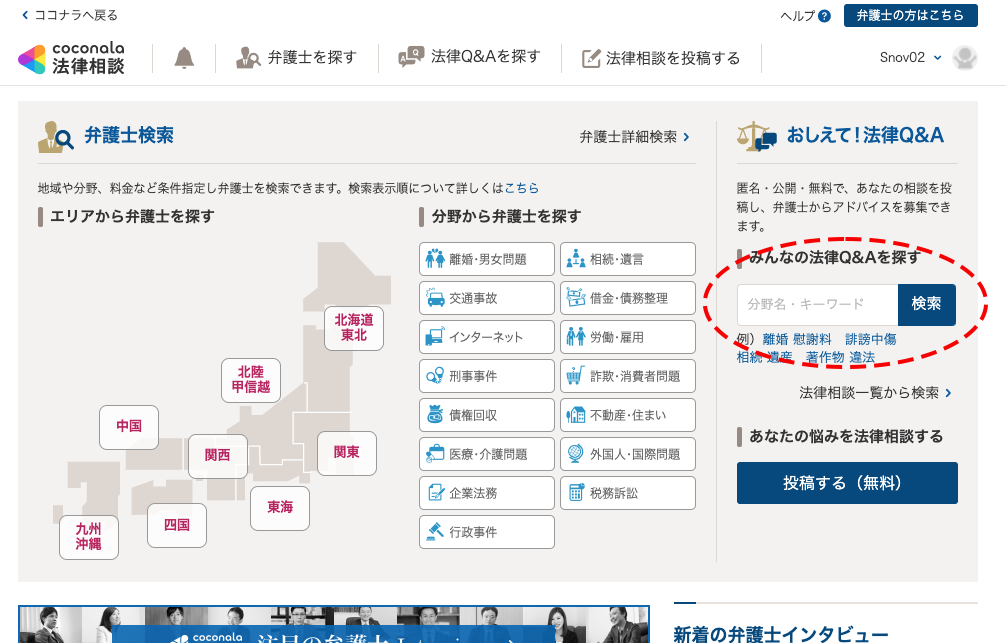Screen dimensions: 1006x643
Task: Focus the 分野名・キーワード search field
Action: pyautogui.click(x=817, y=305)
